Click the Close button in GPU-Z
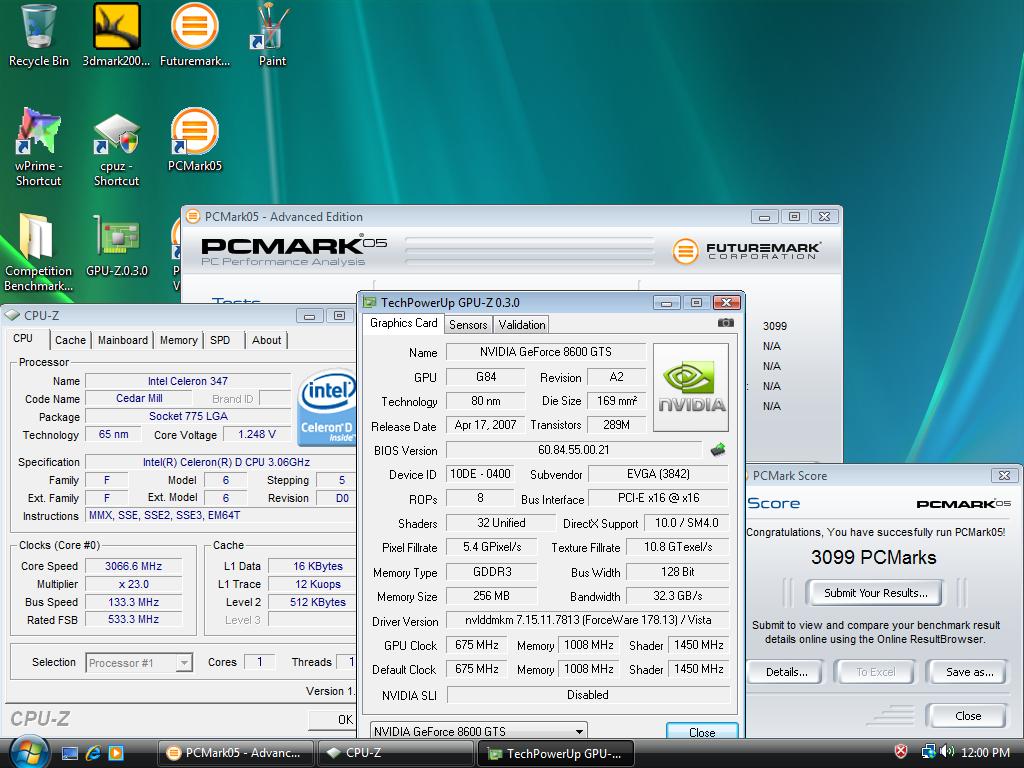This screenshot has height=768, width=1024. pyautogui.click(x=702, y=732)
